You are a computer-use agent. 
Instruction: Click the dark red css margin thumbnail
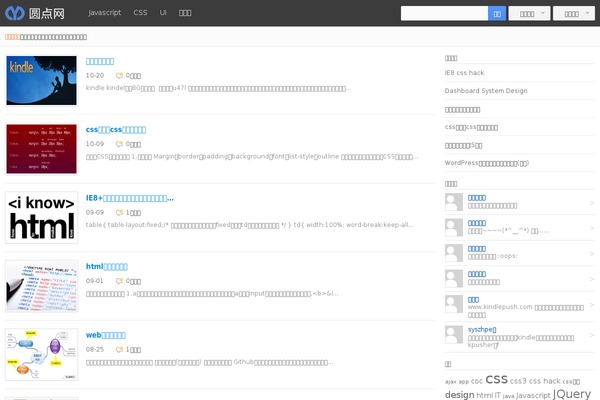tap(41, 149)
